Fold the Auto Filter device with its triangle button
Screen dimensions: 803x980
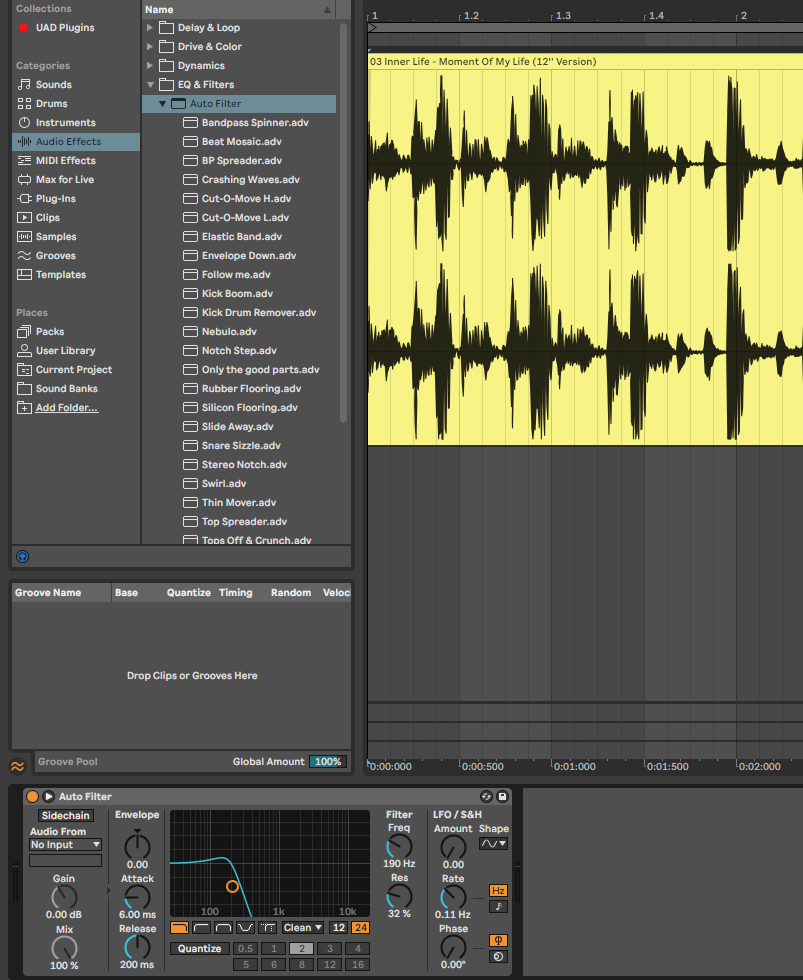48,796
